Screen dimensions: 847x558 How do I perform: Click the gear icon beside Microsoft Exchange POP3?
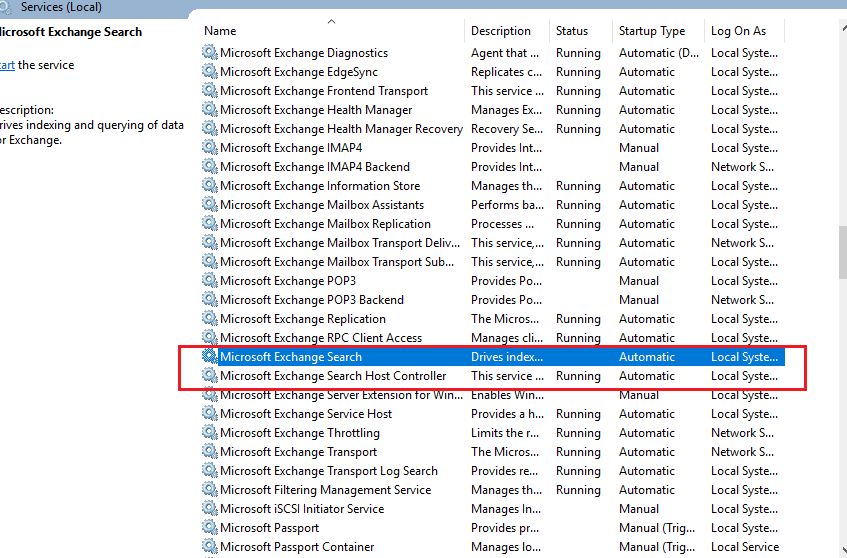(x=210, y=280)
